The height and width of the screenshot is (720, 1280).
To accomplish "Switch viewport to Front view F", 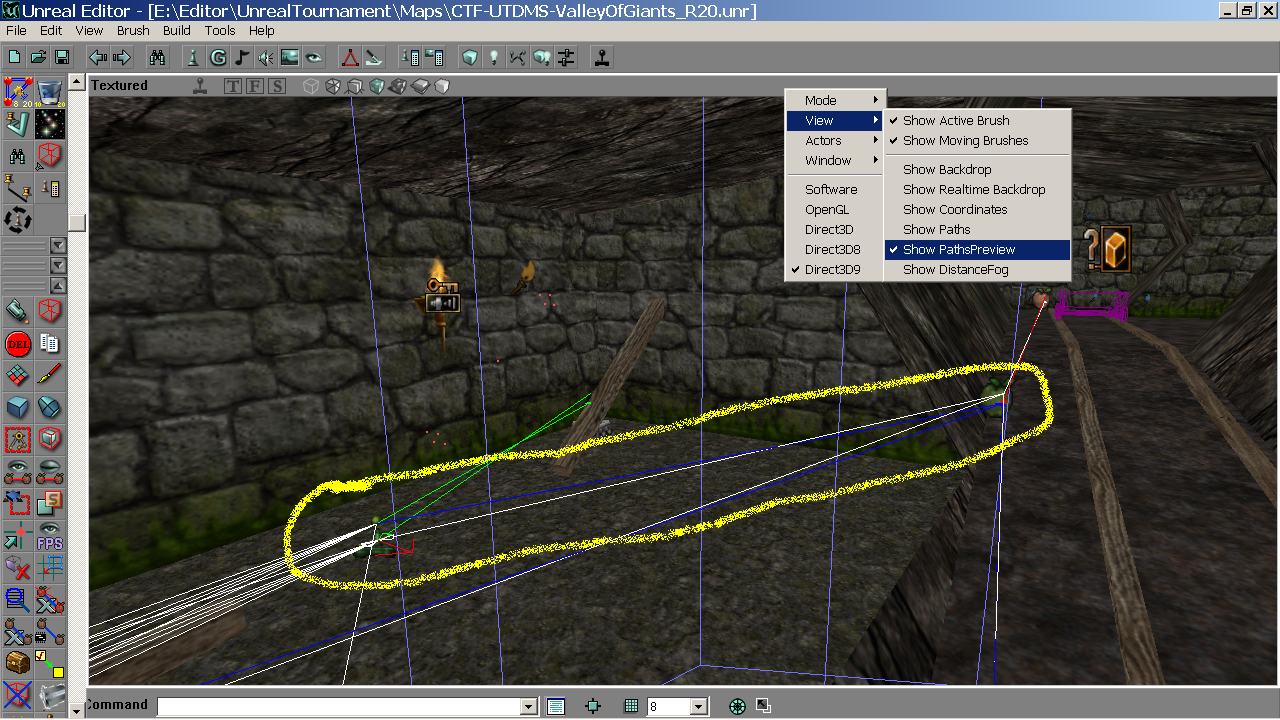I will [x=255, y=86].
